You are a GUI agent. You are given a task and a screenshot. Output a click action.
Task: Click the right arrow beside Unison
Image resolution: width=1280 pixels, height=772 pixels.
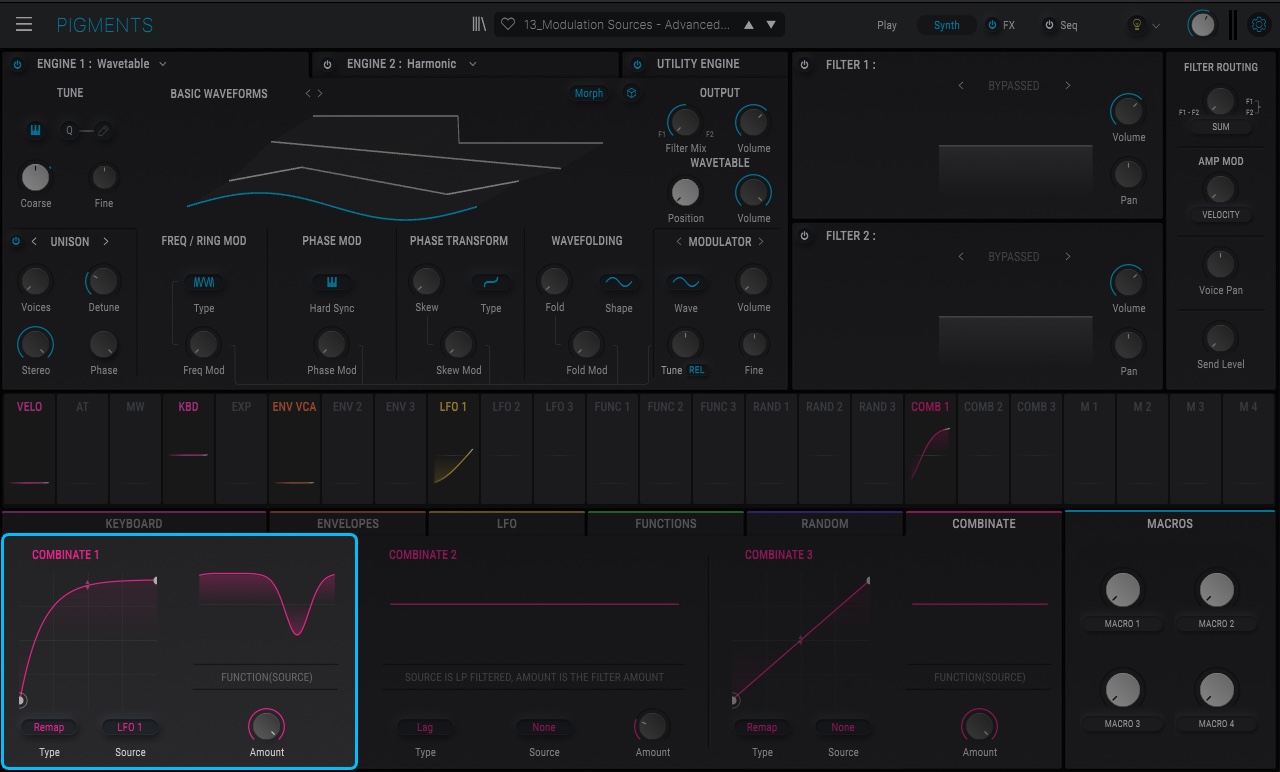click(106, 241)
